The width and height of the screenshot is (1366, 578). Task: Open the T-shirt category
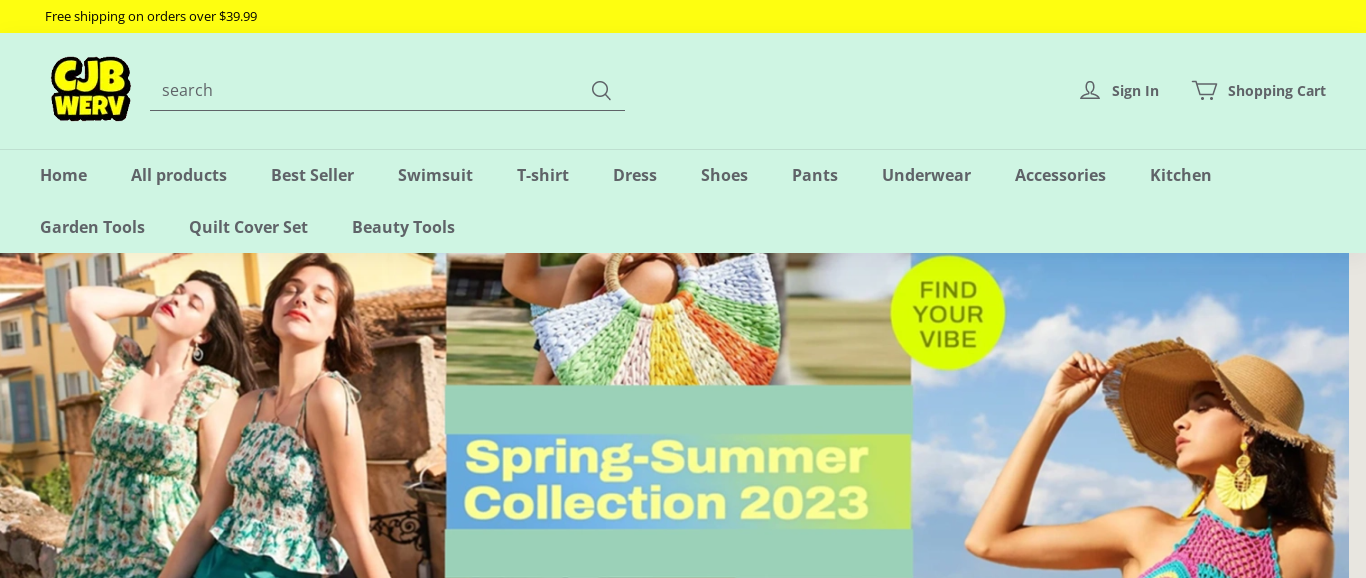click(x=543, y=175)
